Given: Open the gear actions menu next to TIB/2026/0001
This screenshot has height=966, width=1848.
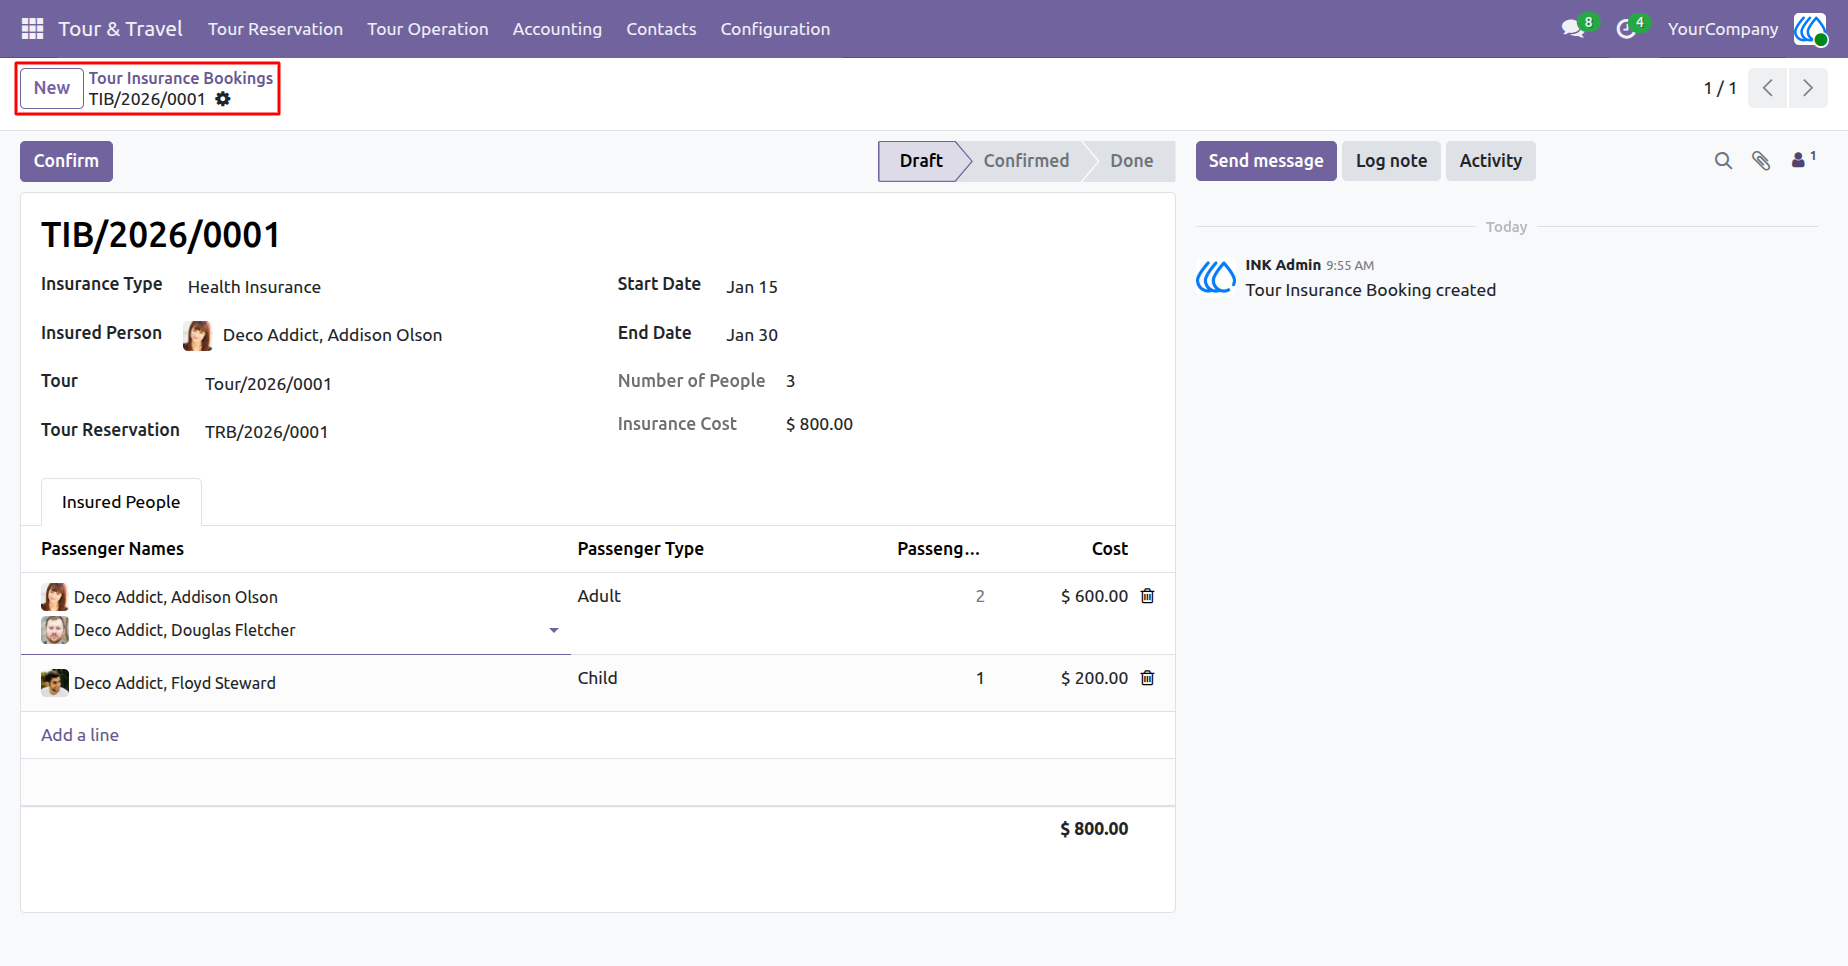Looking at the screenshot, I should [x=223, y=99].
